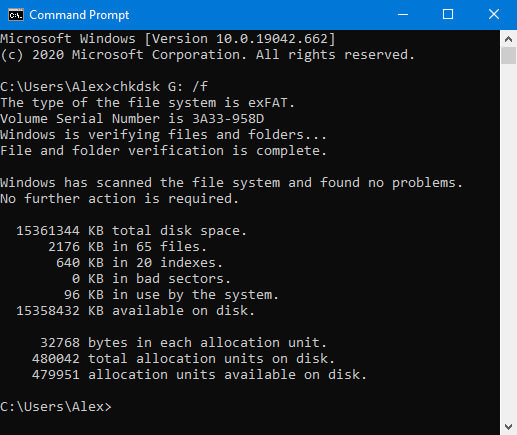
Task: Click the Command Prompt title text
Action: [x=79, y=15]
